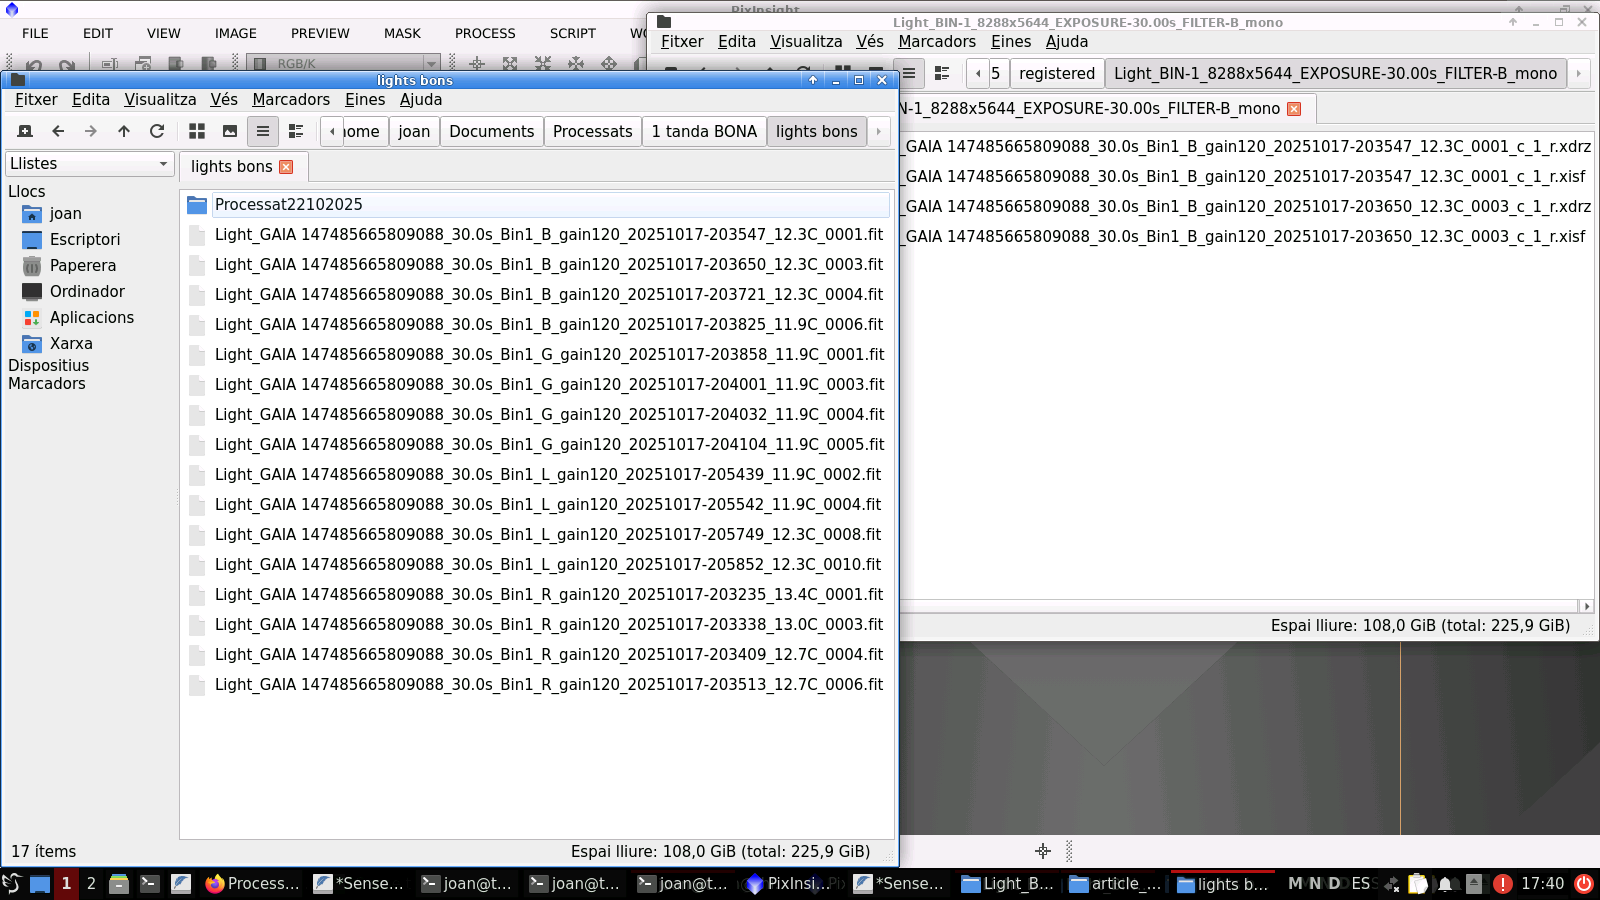Switch to thumbnail view mode

(x=230, y=131)
